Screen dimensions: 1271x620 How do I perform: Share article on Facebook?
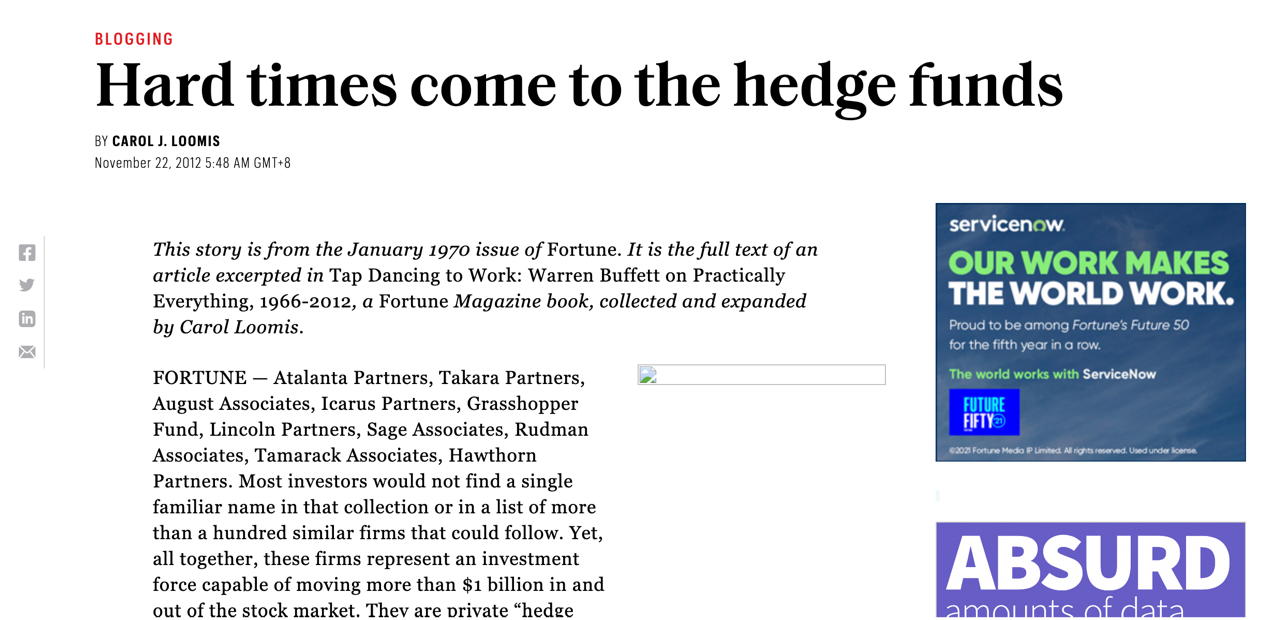pos(27,253)
